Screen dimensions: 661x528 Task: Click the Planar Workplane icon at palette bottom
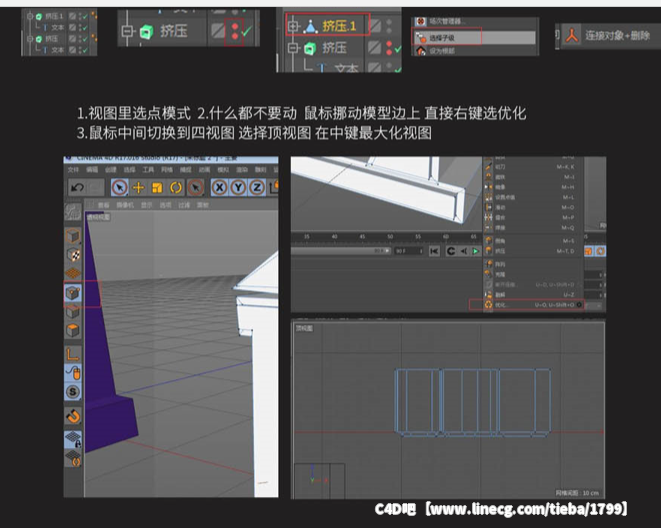click(x=73, y=458)
